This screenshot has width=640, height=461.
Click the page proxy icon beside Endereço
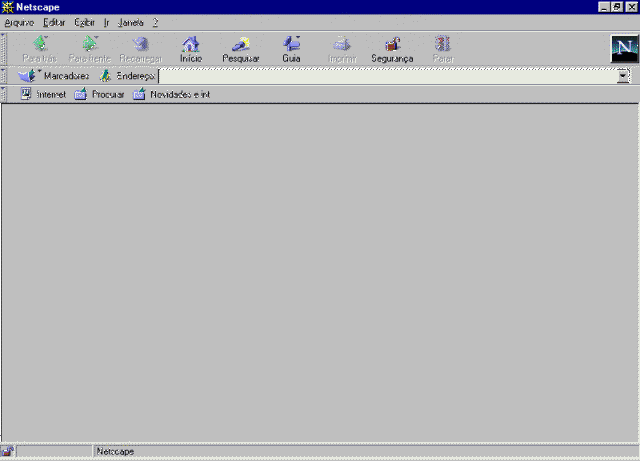(105, 76)
